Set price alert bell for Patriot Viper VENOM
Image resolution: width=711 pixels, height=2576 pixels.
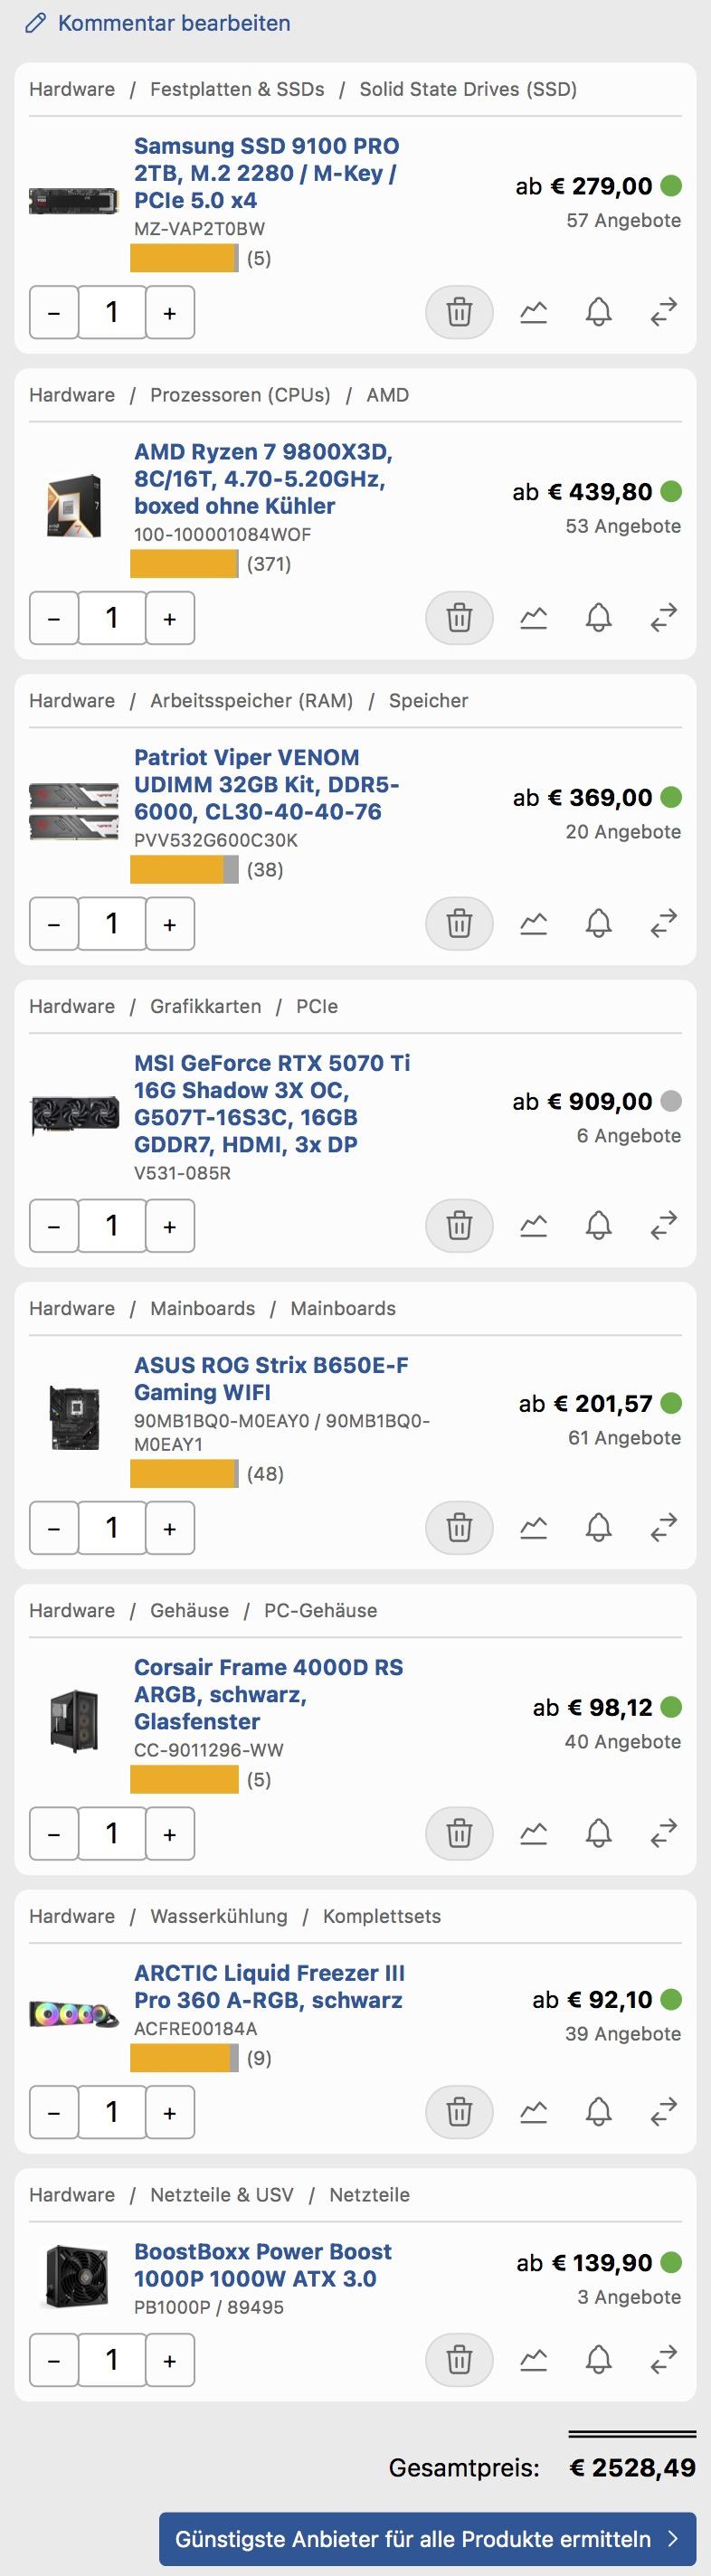(x=598, y=923)
